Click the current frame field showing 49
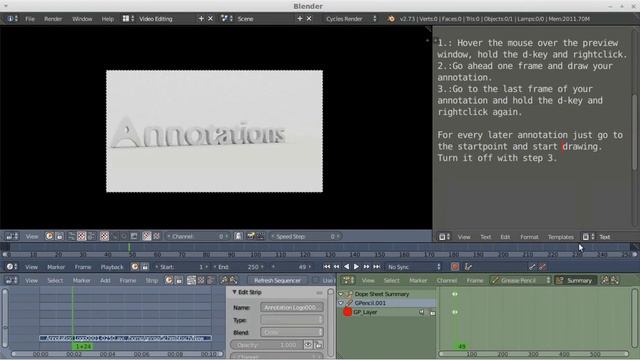The image size is (640, 360). tap(292, 267)
